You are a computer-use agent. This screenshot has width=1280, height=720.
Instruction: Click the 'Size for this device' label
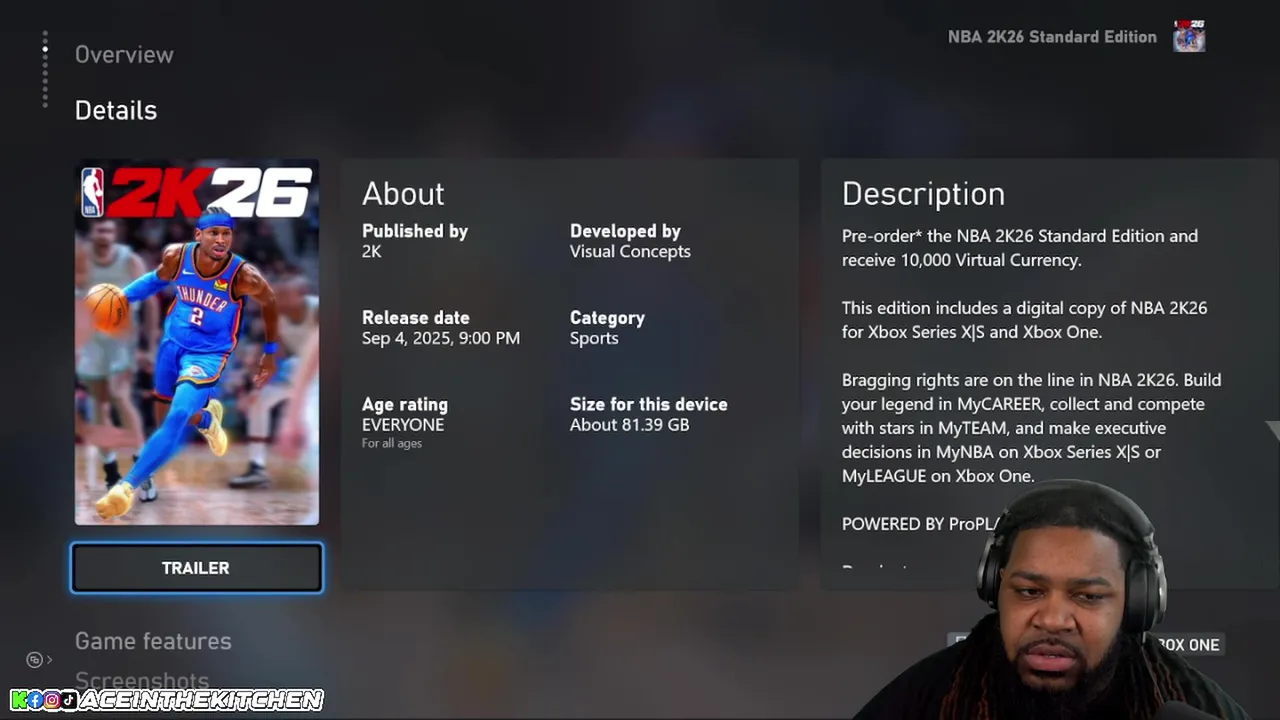pos(649,405)
